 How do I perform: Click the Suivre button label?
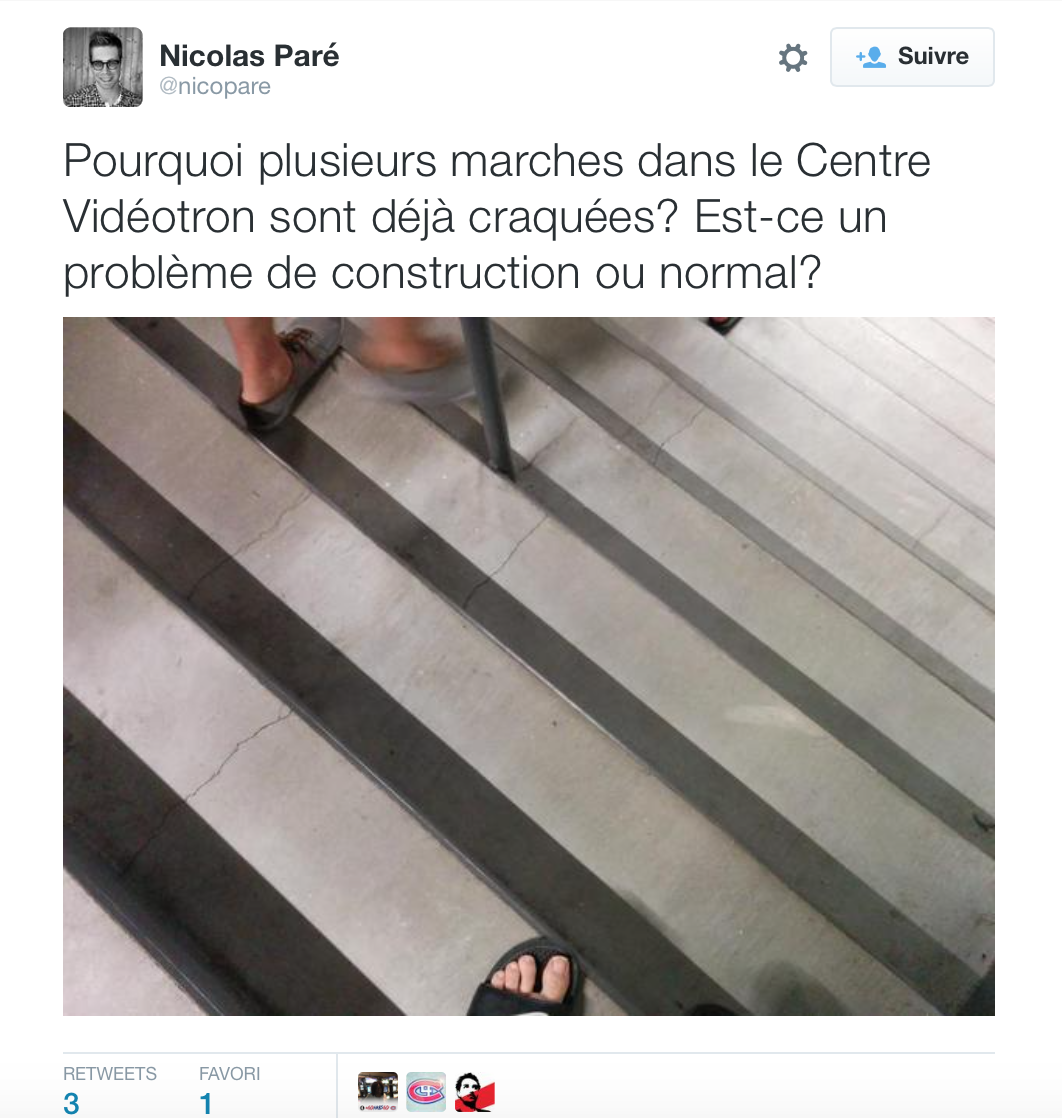click(933, 56)
